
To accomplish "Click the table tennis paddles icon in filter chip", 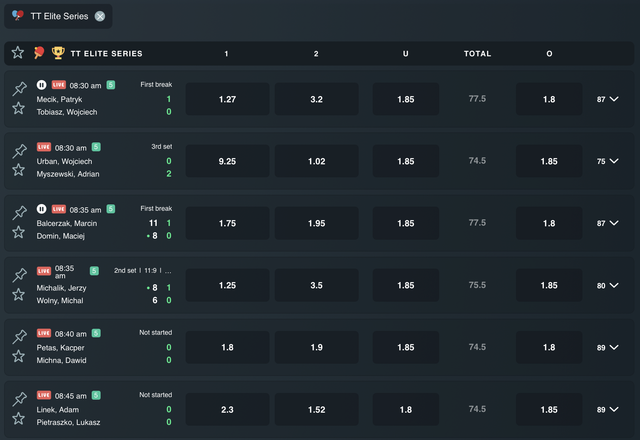I will [18, 16].
